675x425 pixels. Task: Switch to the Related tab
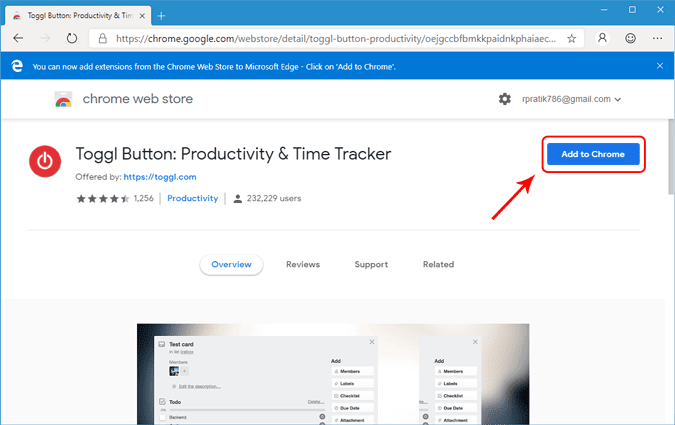438,264
